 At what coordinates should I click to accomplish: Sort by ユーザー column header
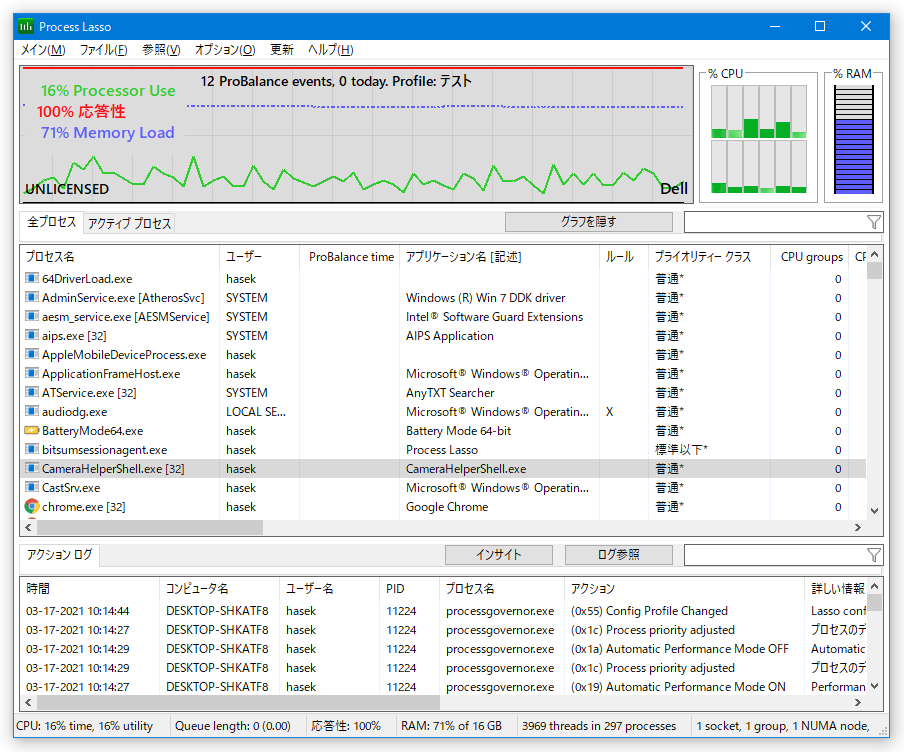coord(259,257)
